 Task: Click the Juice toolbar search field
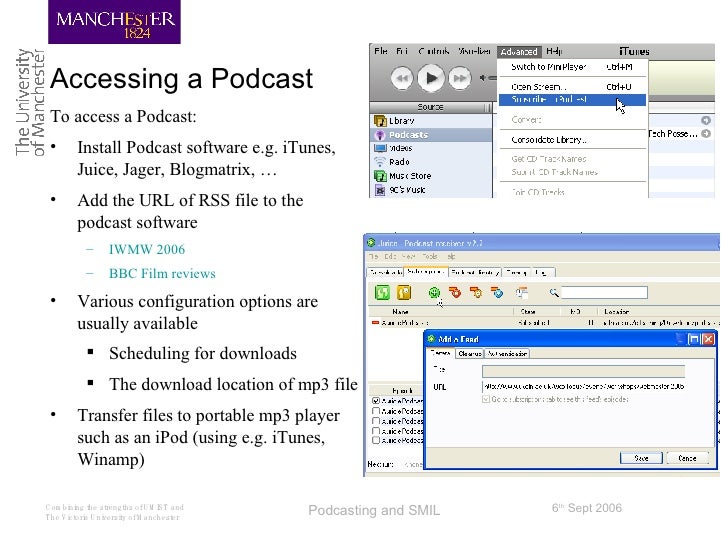(x=604, y=292)
